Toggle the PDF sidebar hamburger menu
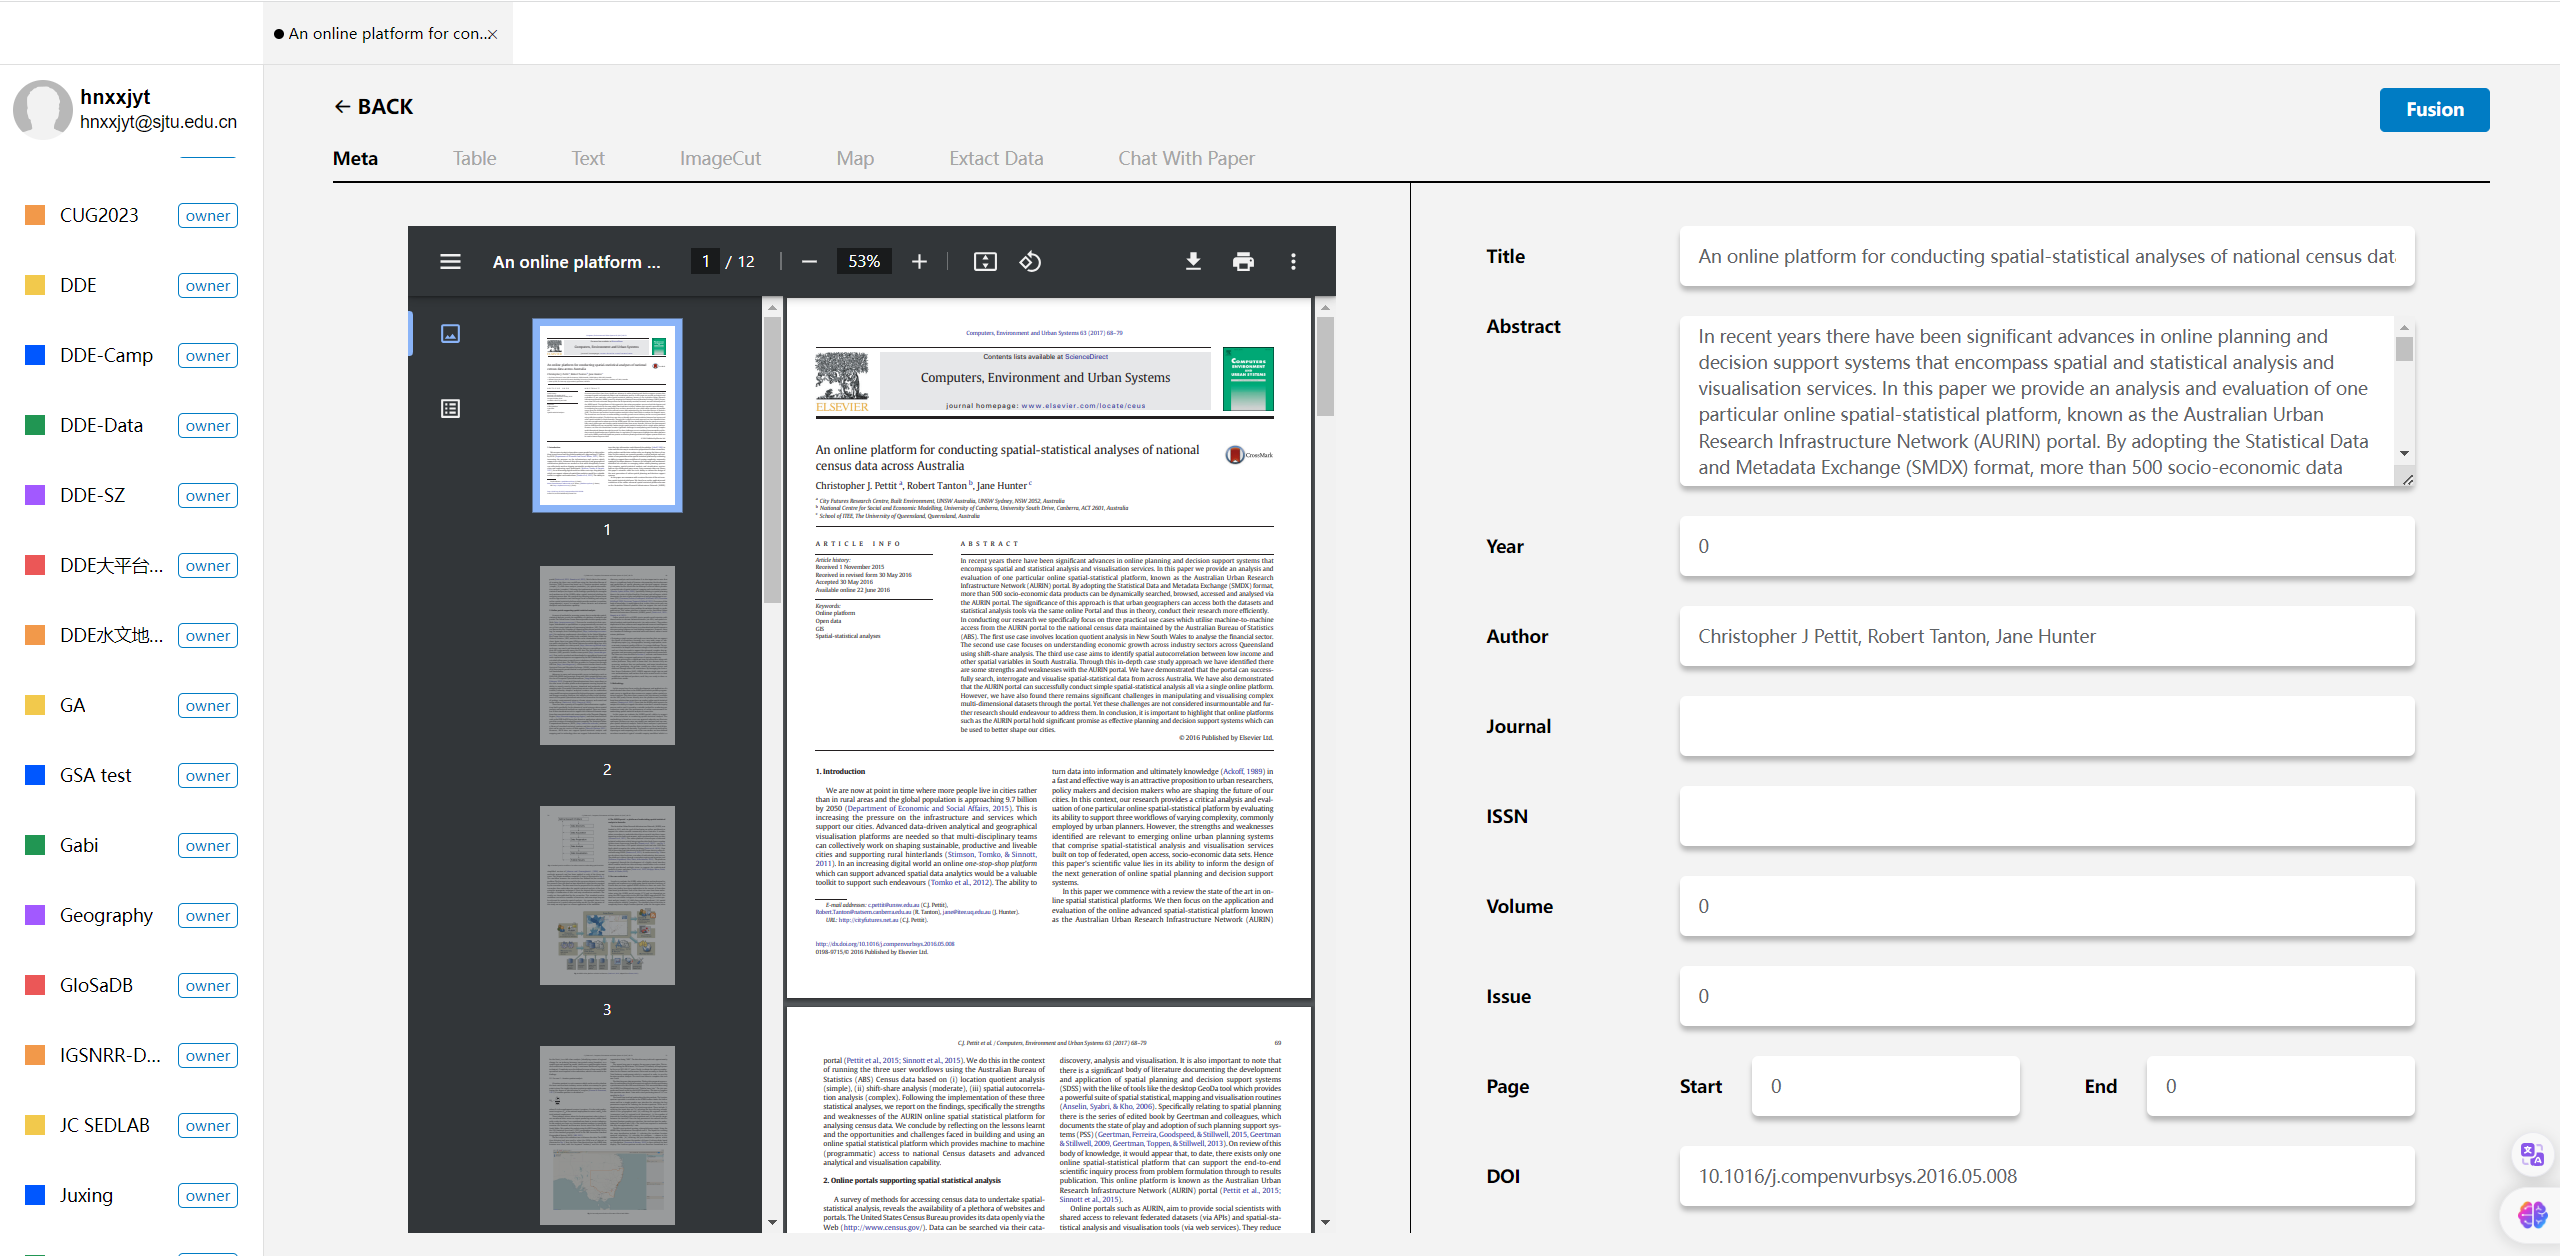The width and height of the screenshot is (2560, 1256). coord(450,261)
